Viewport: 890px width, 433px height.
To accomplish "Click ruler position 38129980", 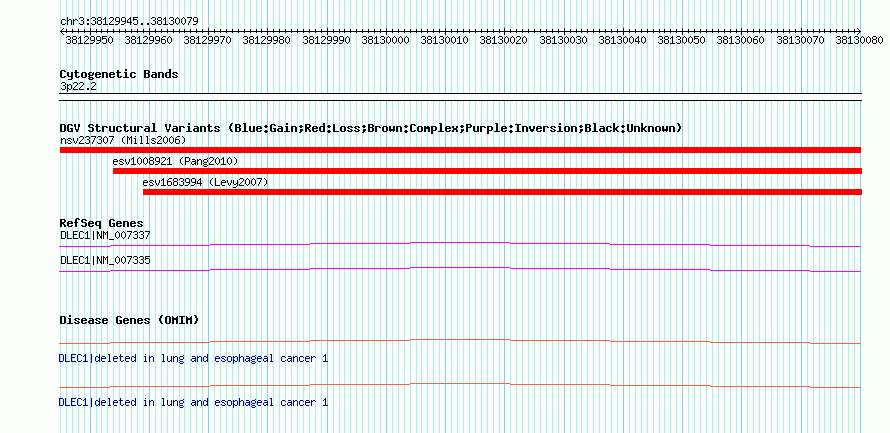I will (267, 41).
